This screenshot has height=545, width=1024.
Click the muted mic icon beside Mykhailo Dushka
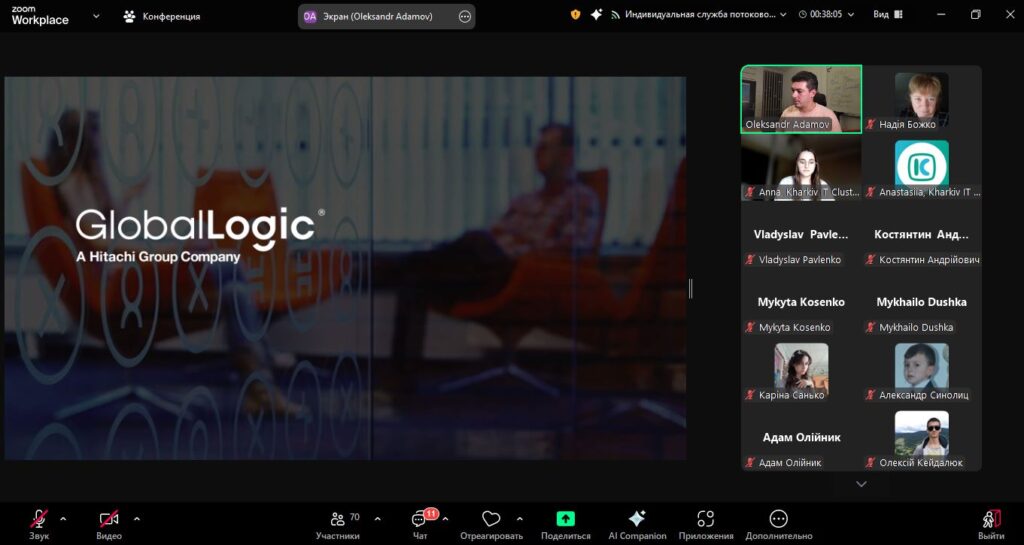pyautogui.click(x=871, y=327)
